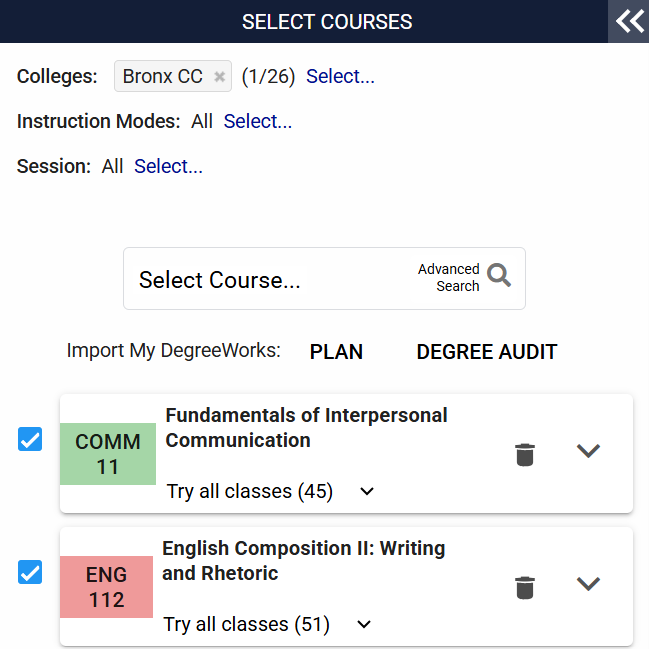Open Instruction Modes Select link
Screen dimensions: 649x649
pos(258,121)
